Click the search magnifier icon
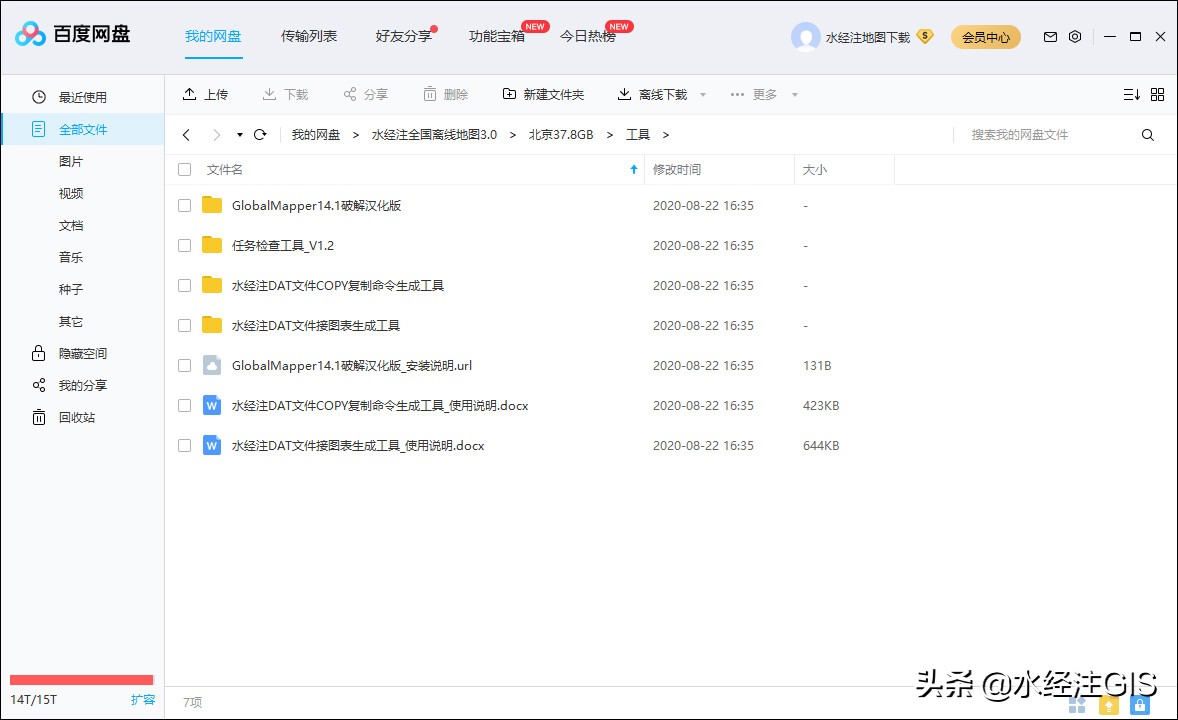The image size is (1178, 720). pyautogui.click(x=1148, y=135)
